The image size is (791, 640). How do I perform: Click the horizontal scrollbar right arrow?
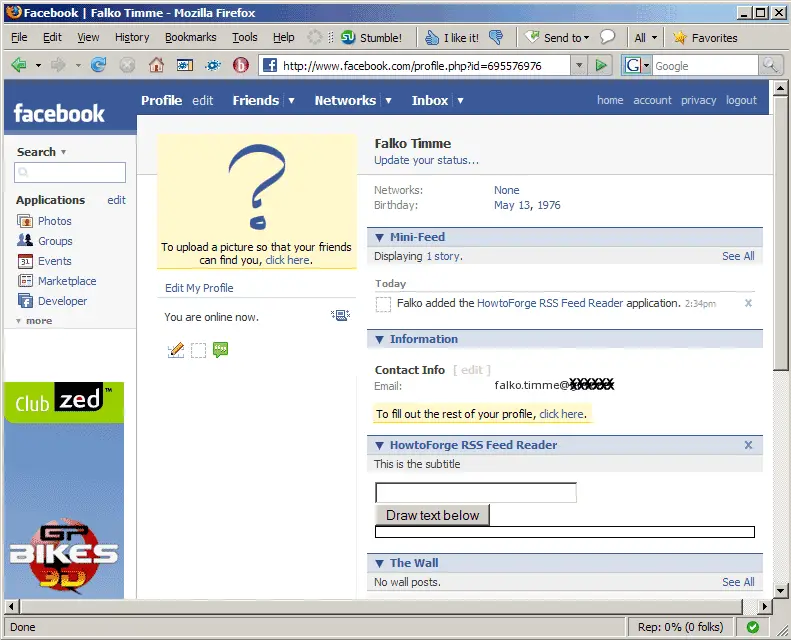pyautogui.click(x=765, y=606)
